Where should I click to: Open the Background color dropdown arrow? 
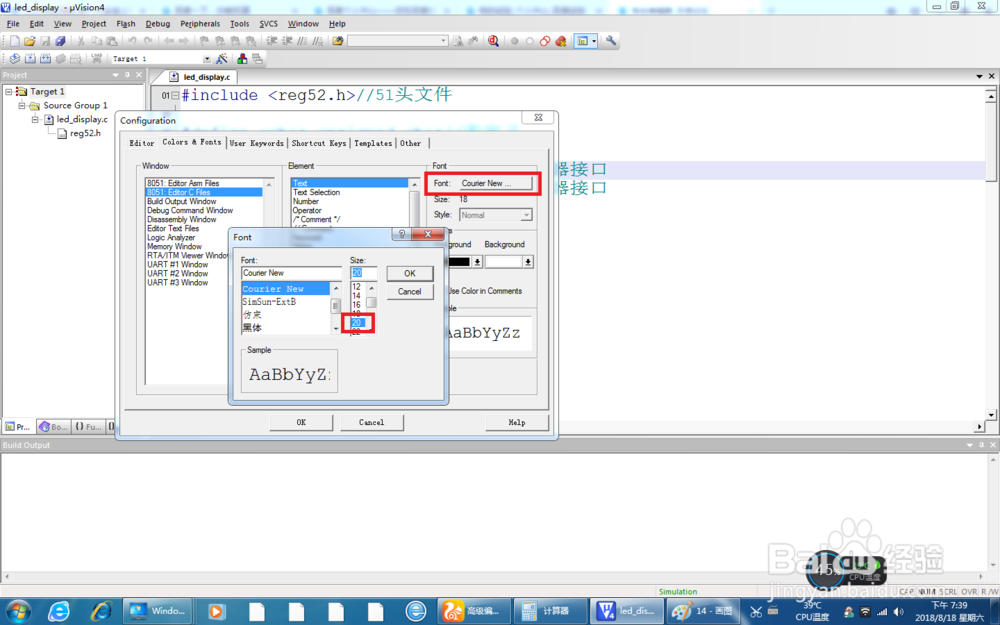(x=528, y=261)
